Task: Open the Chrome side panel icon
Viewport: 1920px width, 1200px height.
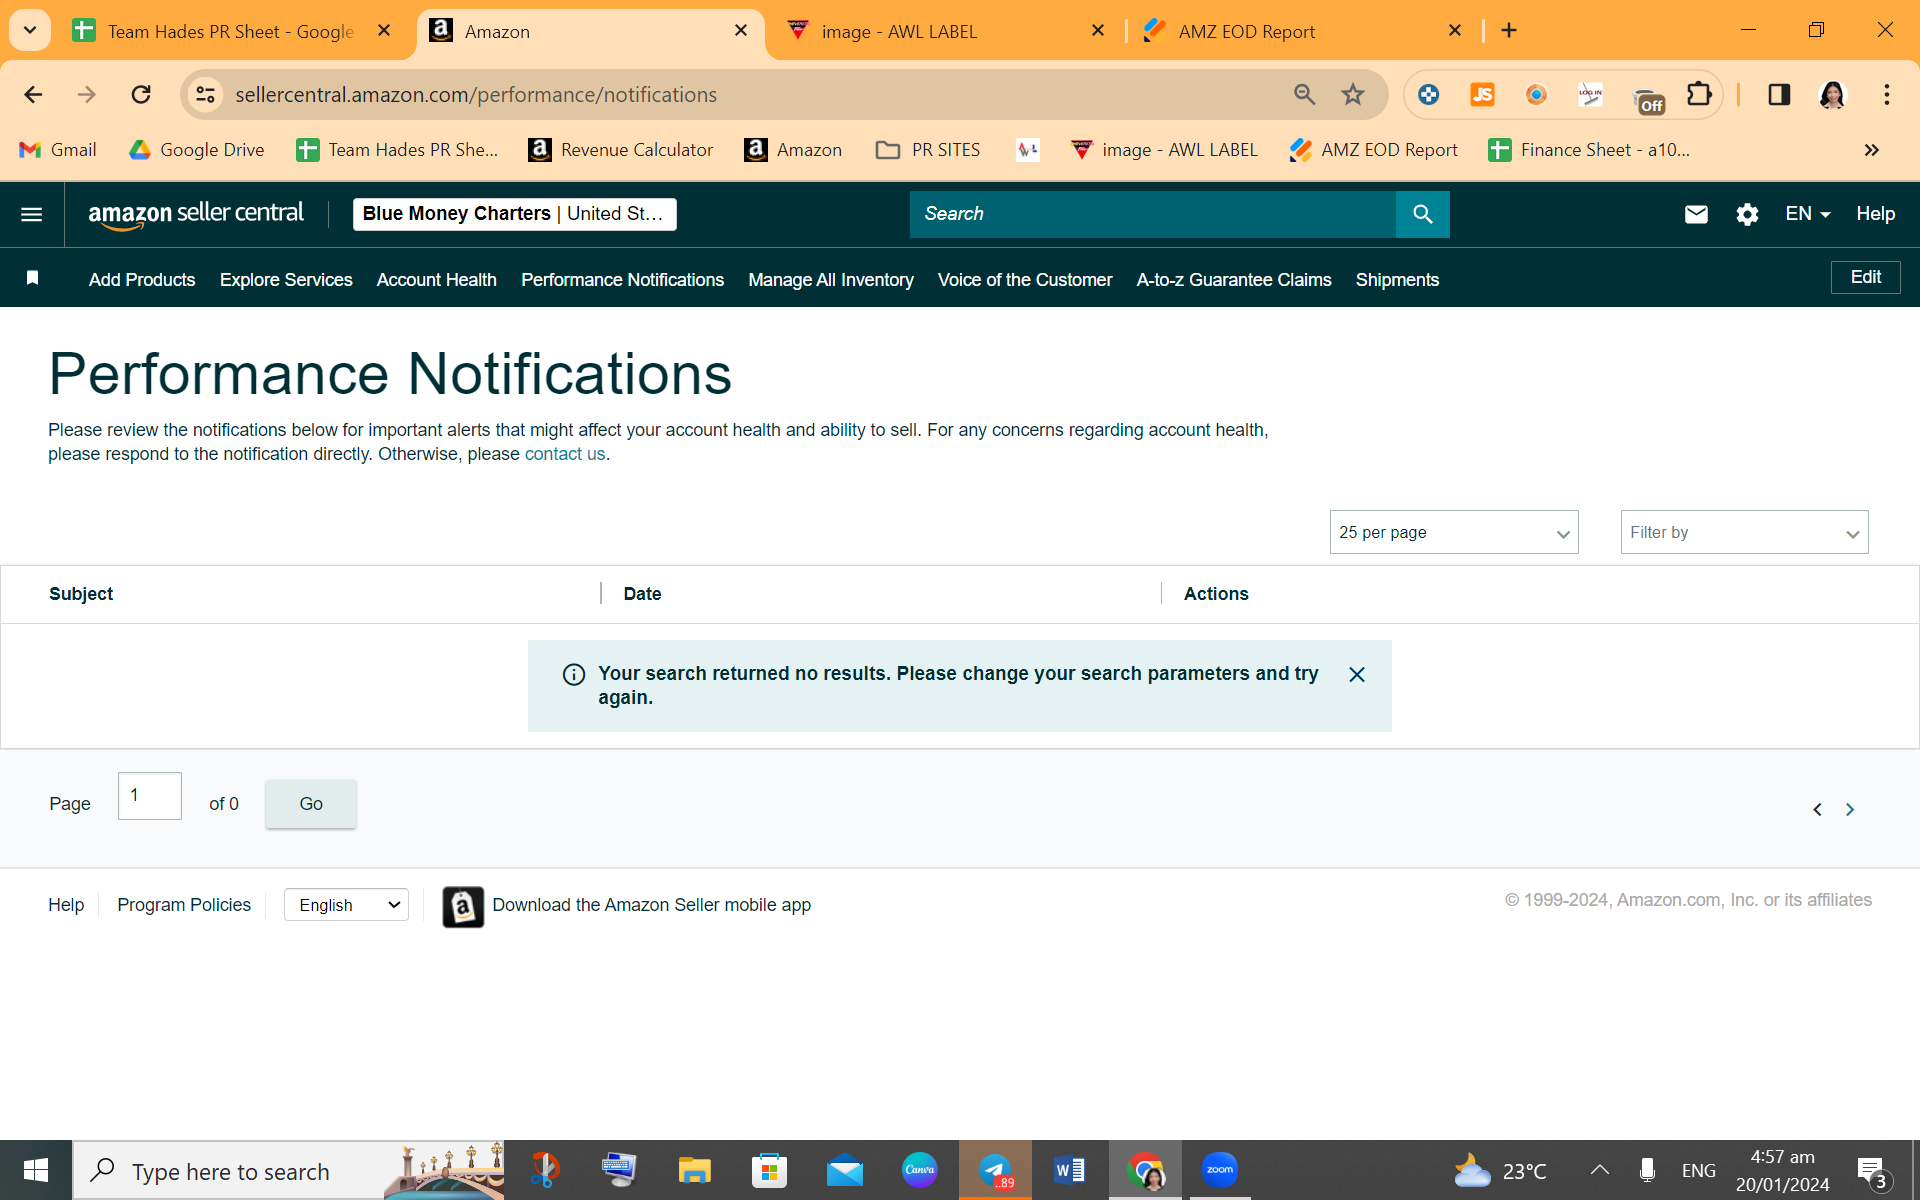Action: pos(1778,94)
